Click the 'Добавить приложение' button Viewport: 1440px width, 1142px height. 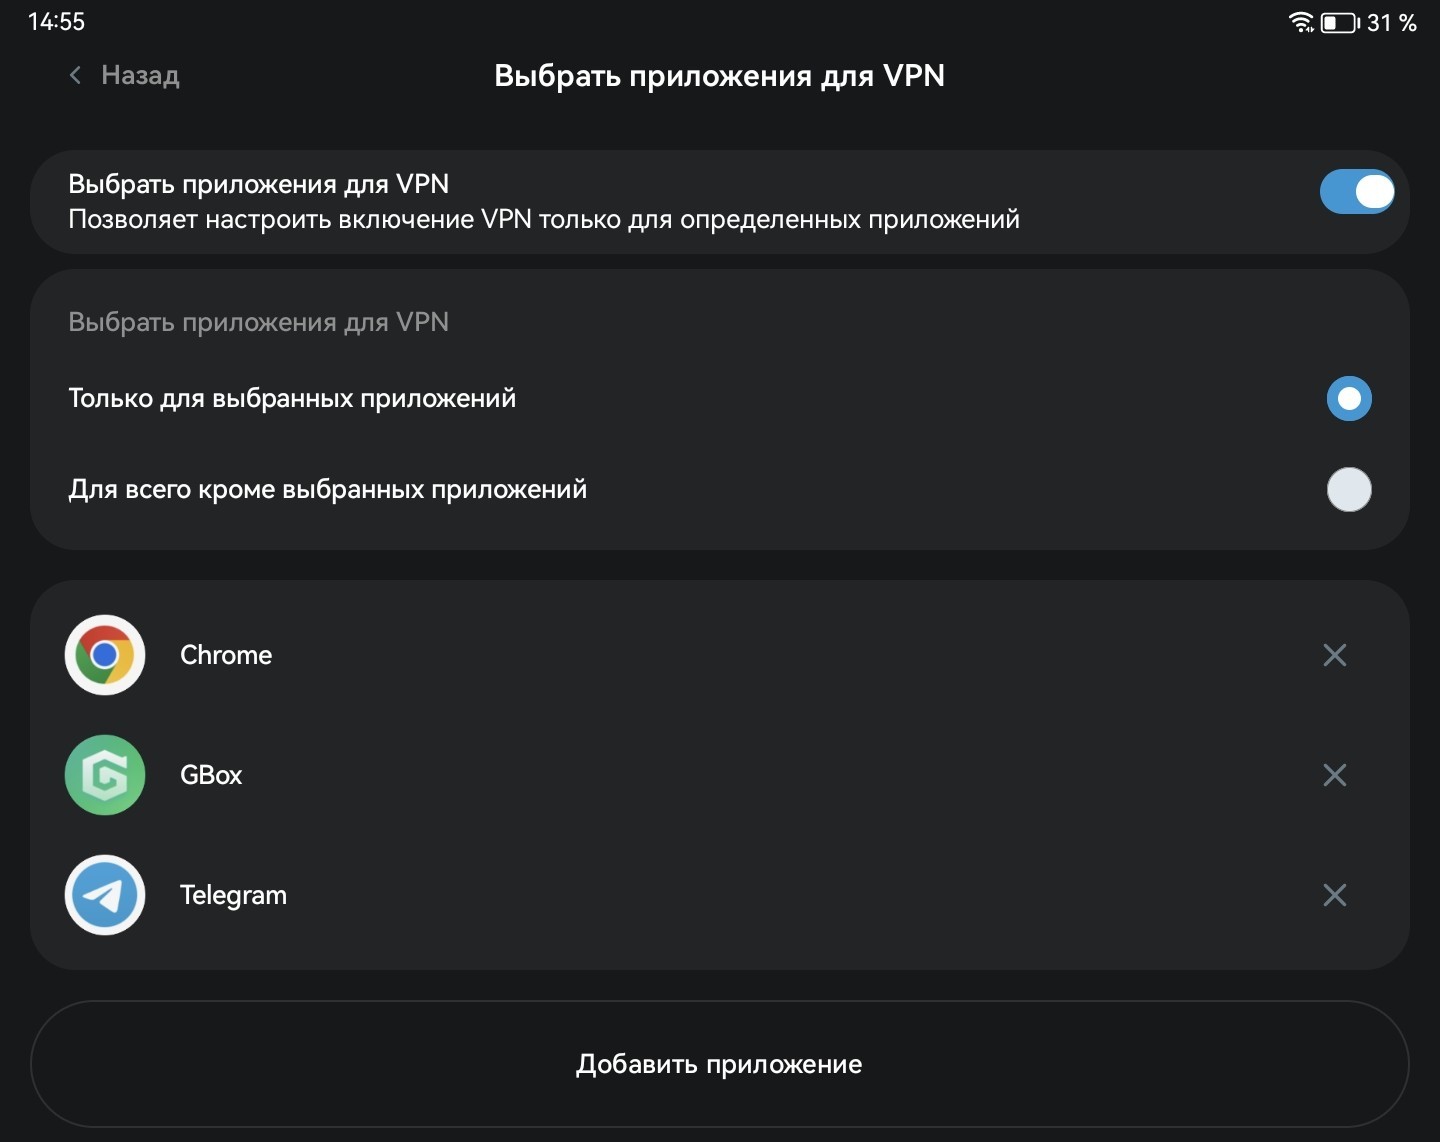720,1064
